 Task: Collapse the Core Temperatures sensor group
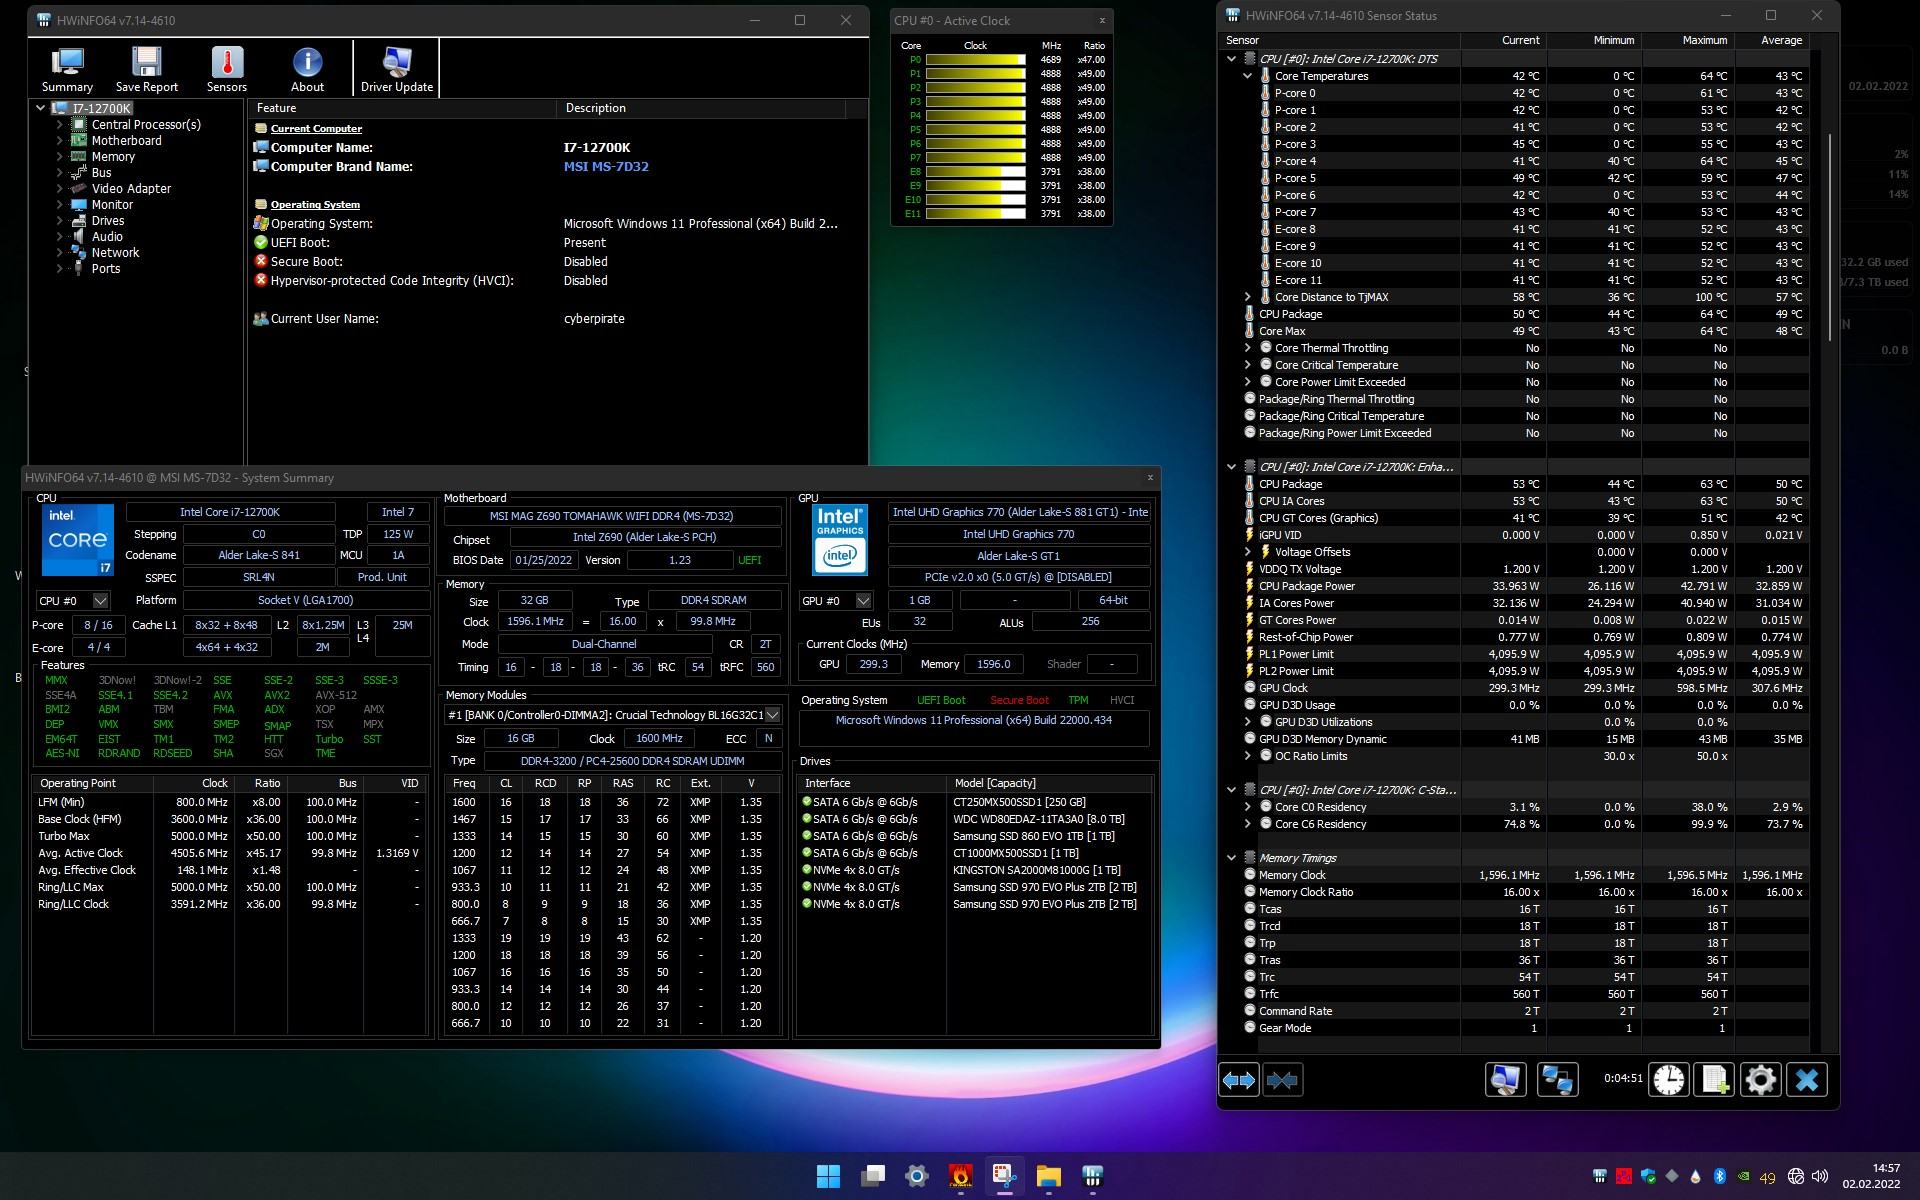tap(1248, 76)
